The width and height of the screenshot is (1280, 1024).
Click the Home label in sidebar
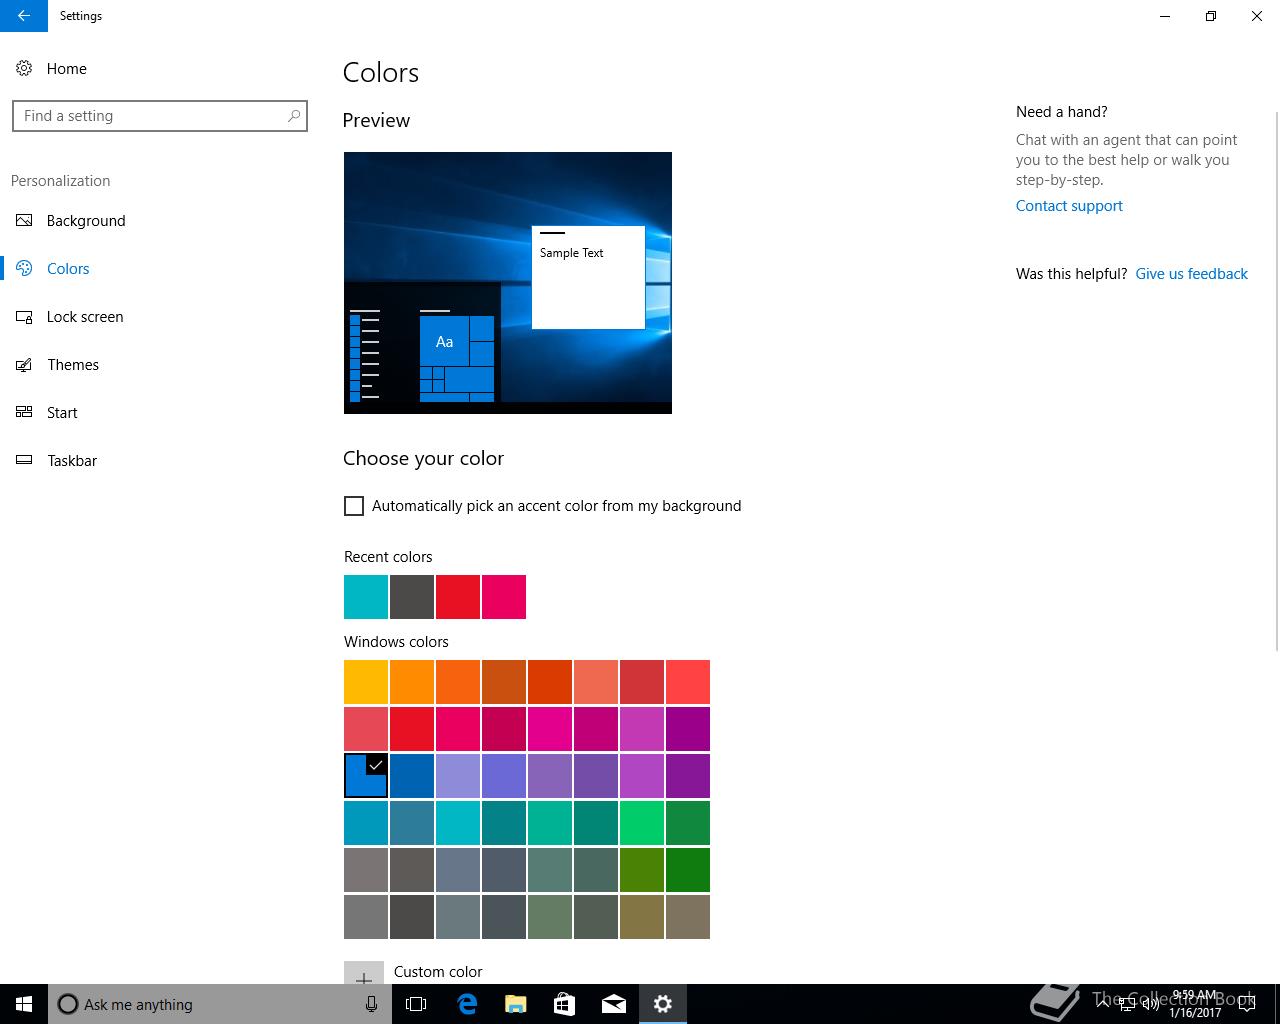pyautogui.click(x=67, y=68)
